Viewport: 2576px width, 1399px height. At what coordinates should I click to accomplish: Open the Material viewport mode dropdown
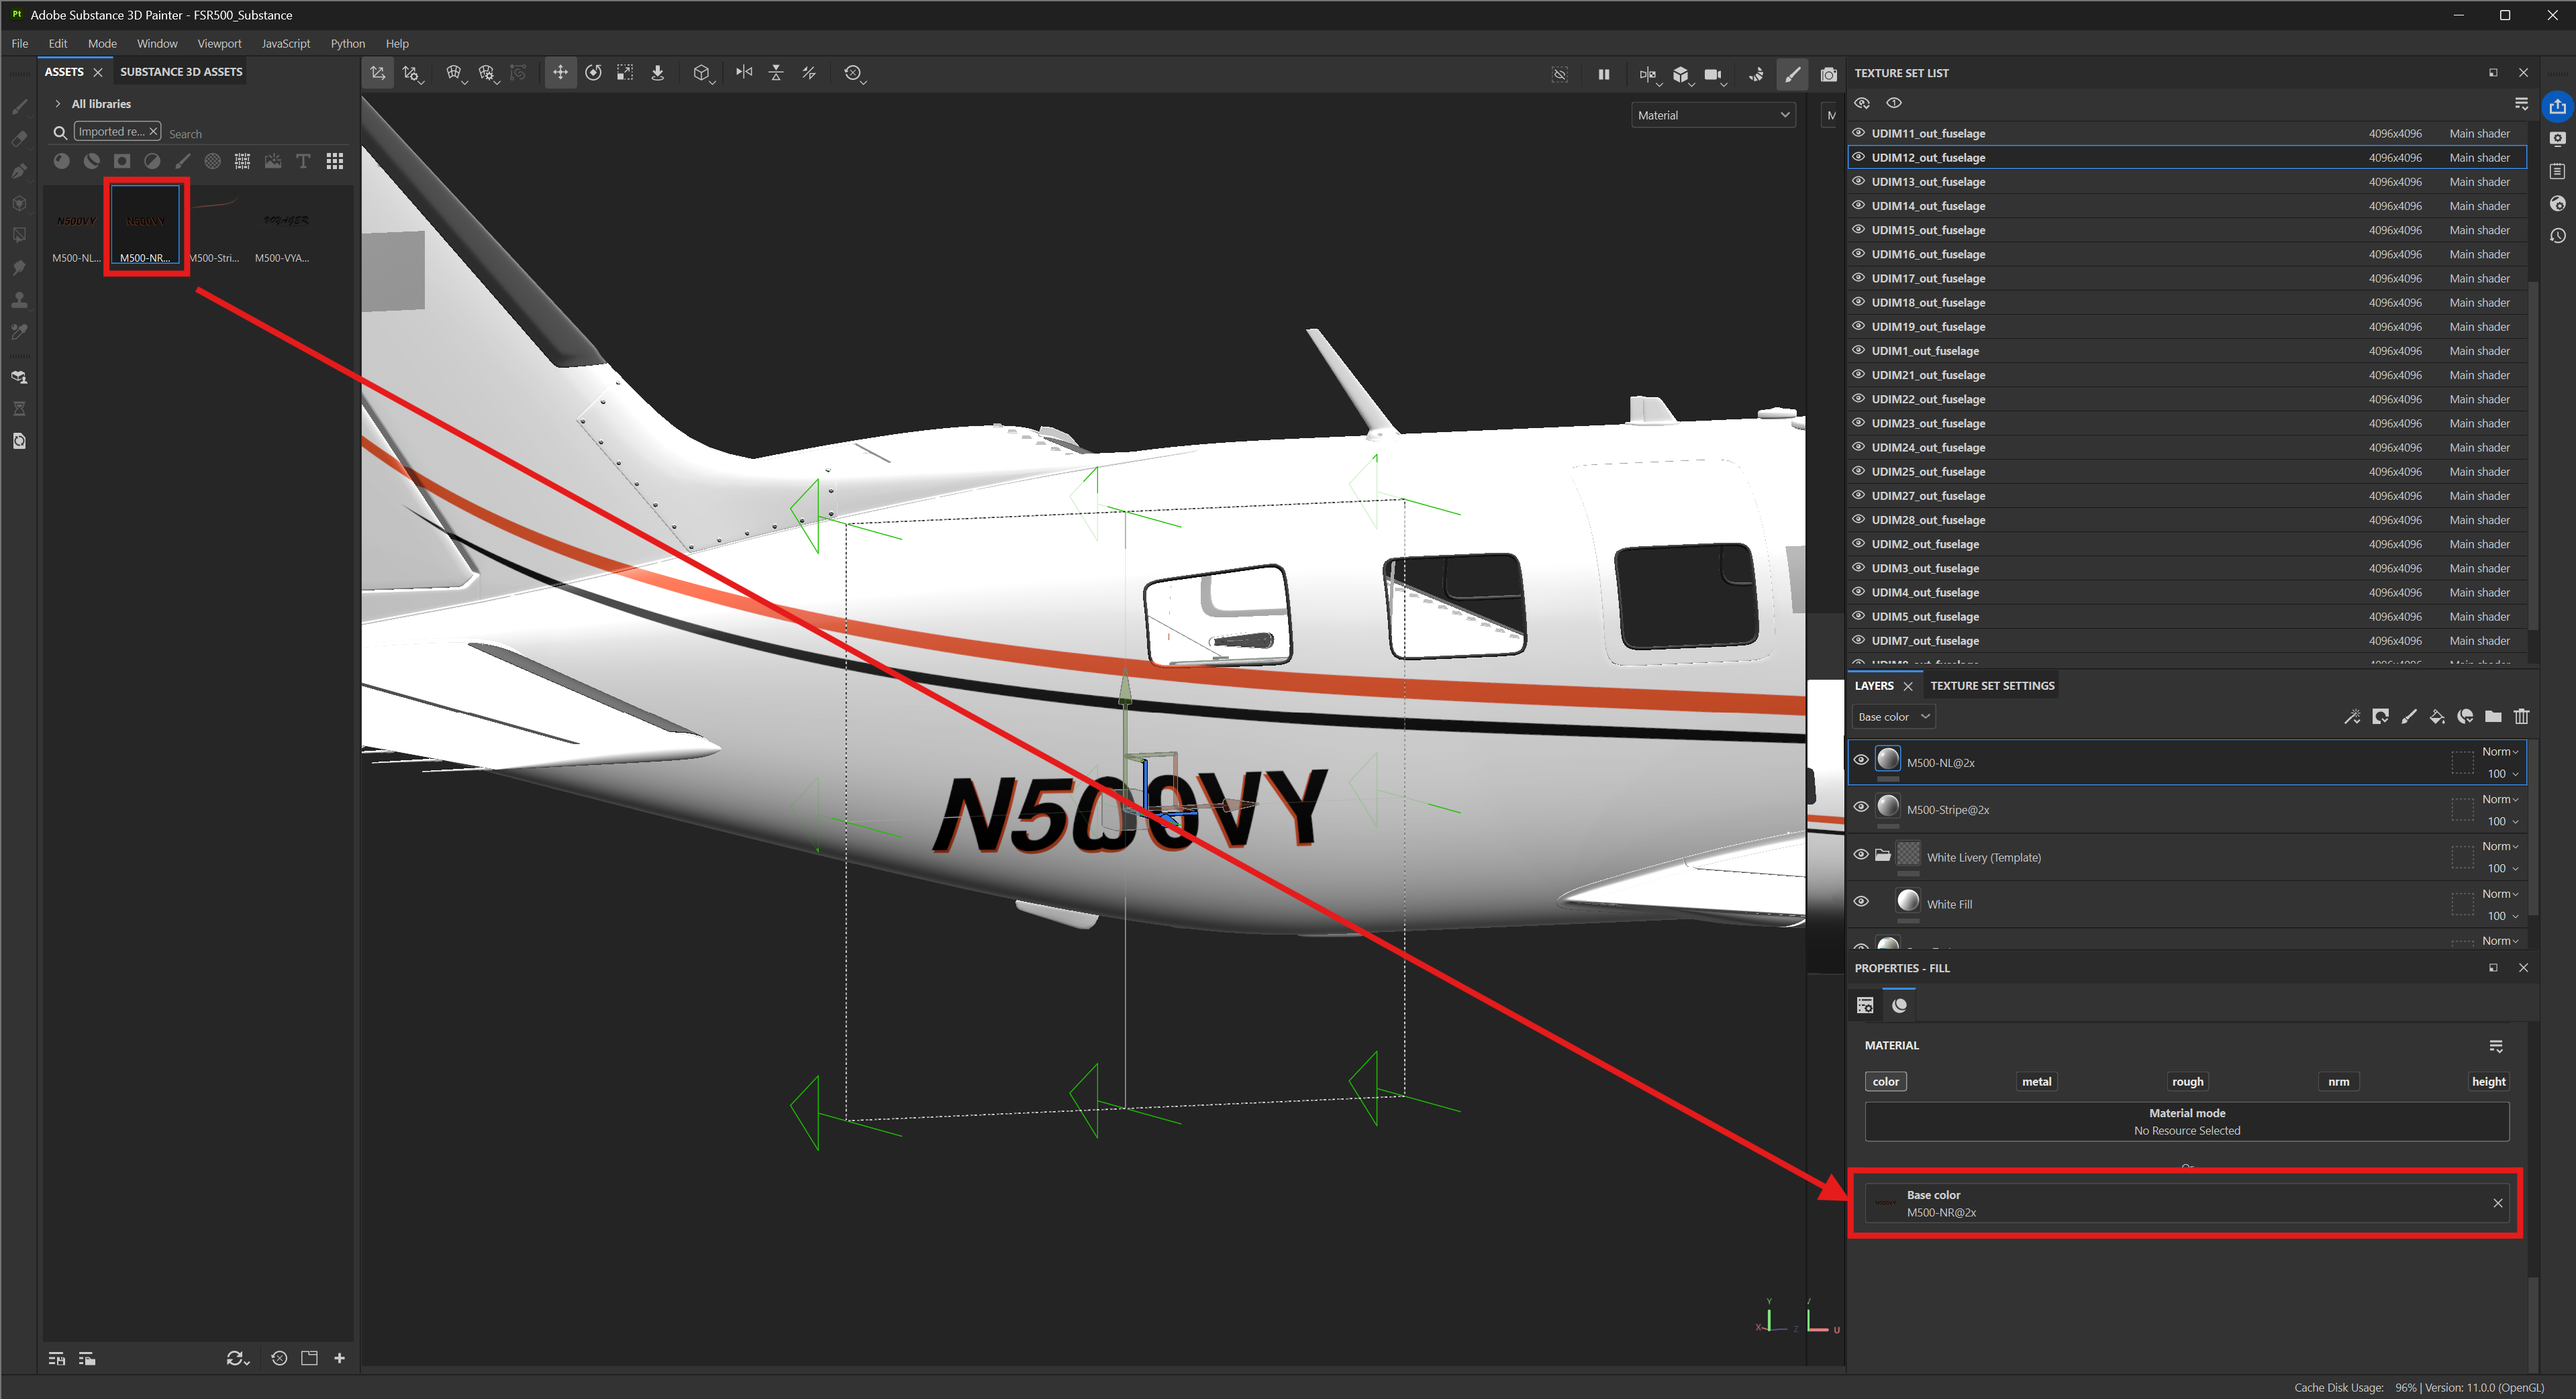[1713, 115]
